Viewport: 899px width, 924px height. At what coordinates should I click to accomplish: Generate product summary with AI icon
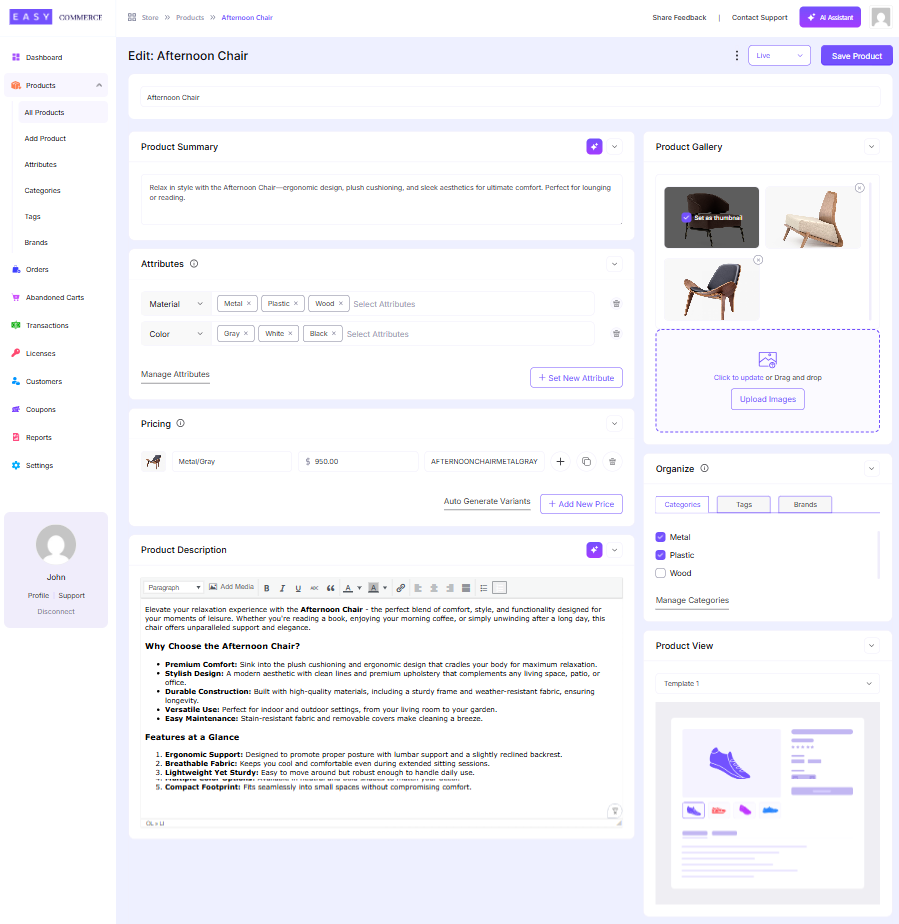(x=594, y=147)
